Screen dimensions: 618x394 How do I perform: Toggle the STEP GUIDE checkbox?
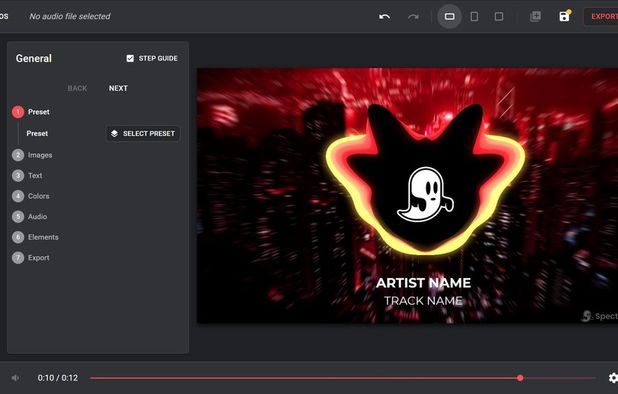point(130,58)
